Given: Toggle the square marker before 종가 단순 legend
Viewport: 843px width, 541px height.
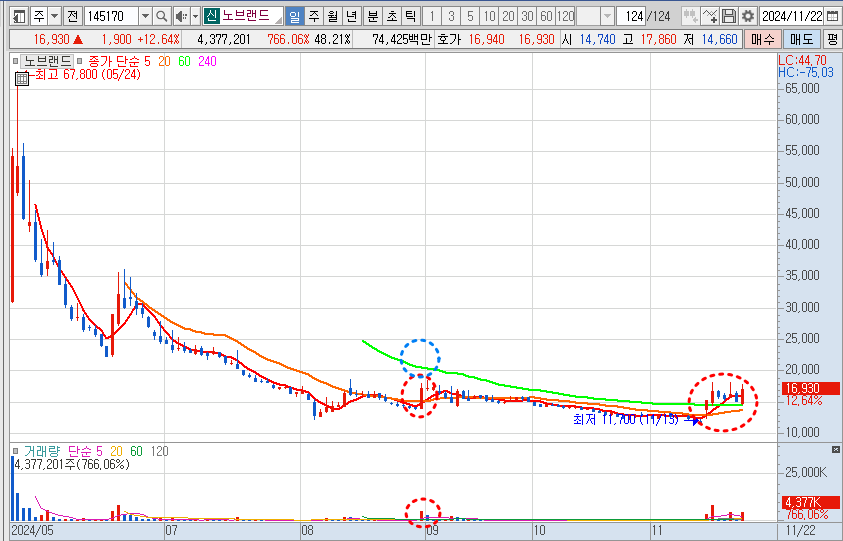Looking at the screenshot, I should click(x=80, y=61).
